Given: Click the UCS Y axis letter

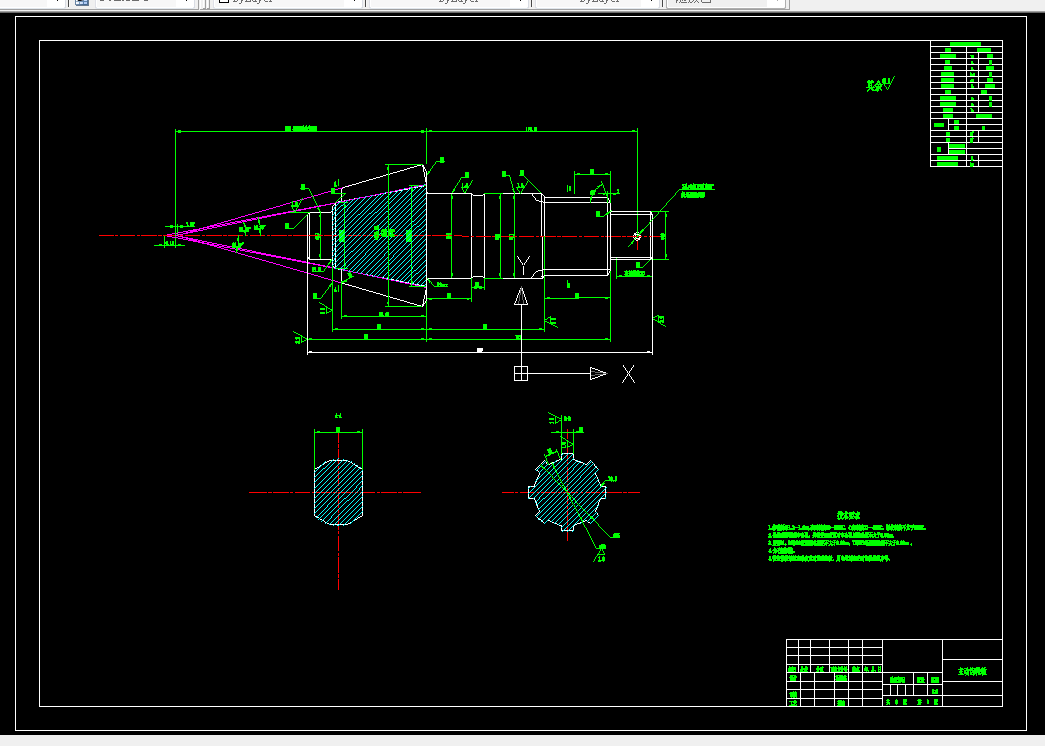Looking at the screenshot, I should click(524, 265).
